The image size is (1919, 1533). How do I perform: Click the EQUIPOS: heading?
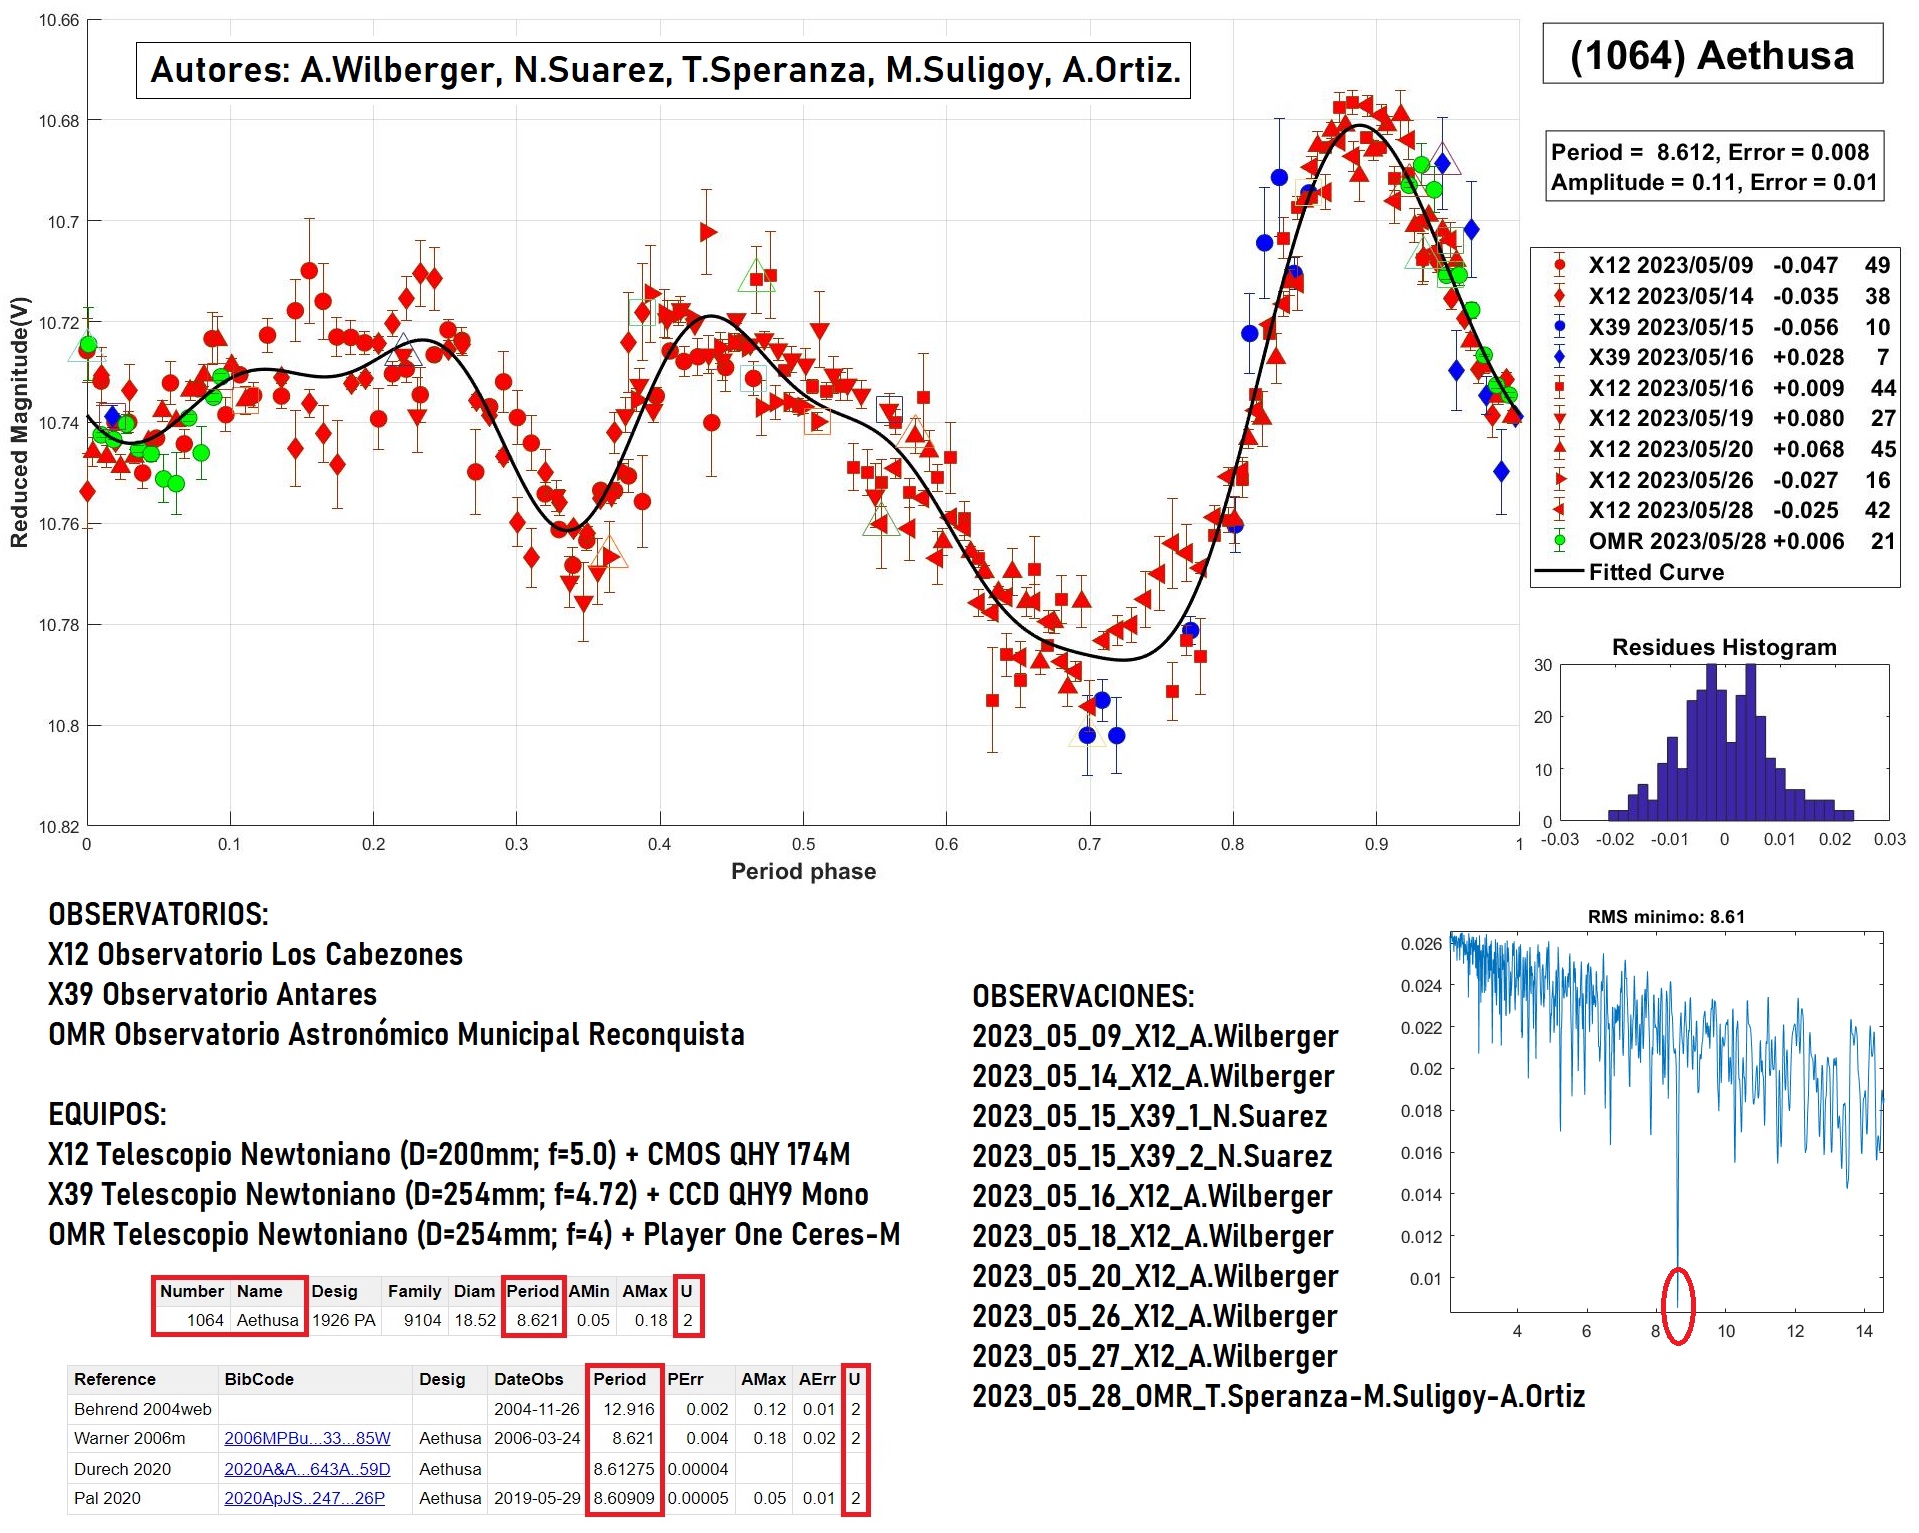(107, 1114)
